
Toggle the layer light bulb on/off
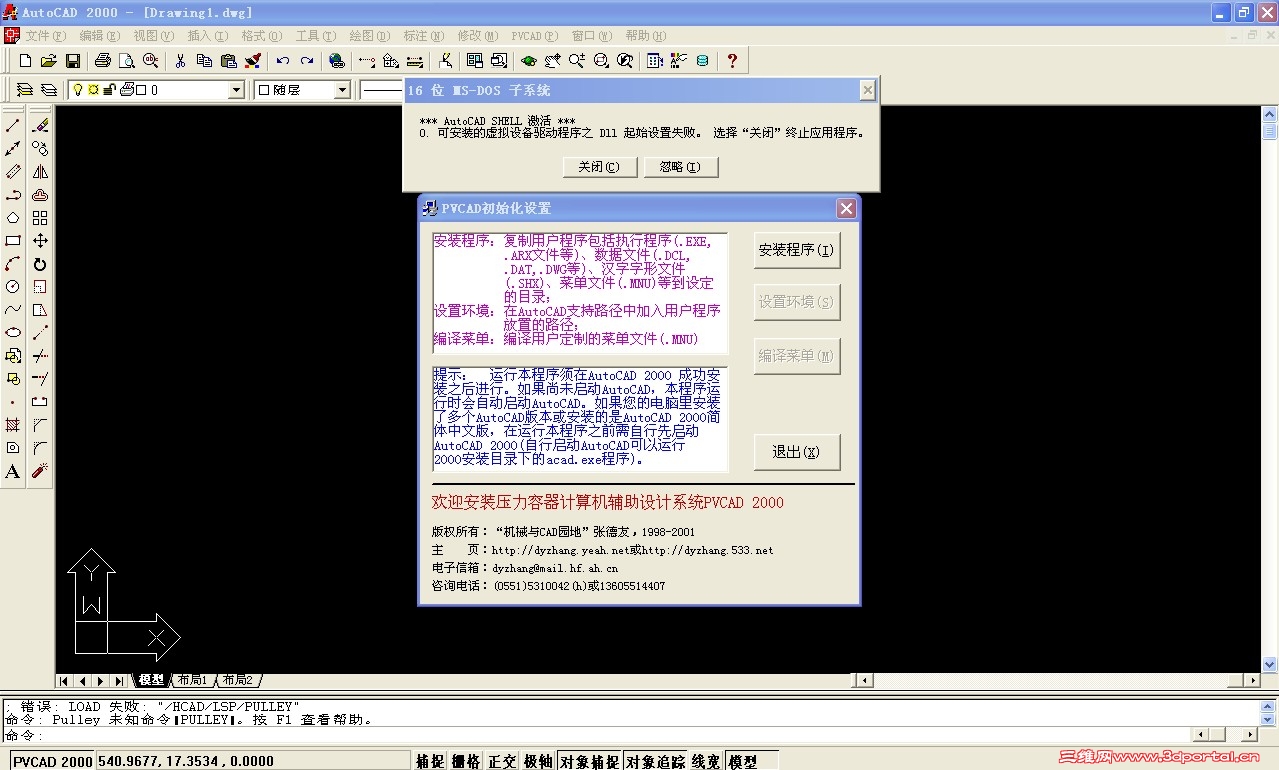click(x=77, y=90)
